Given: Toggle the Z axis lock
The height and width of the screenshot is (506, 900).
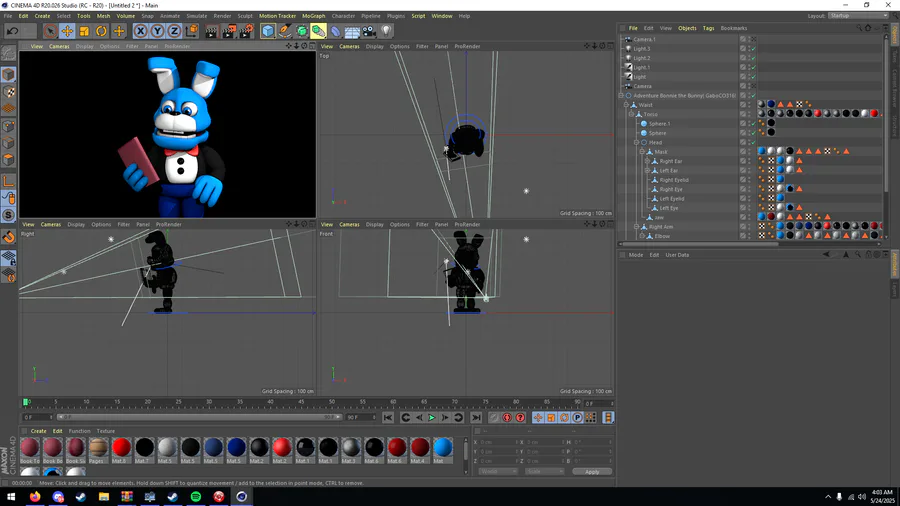Looking at the screenshot, I should pyautogui.click(x=174, y=31).
